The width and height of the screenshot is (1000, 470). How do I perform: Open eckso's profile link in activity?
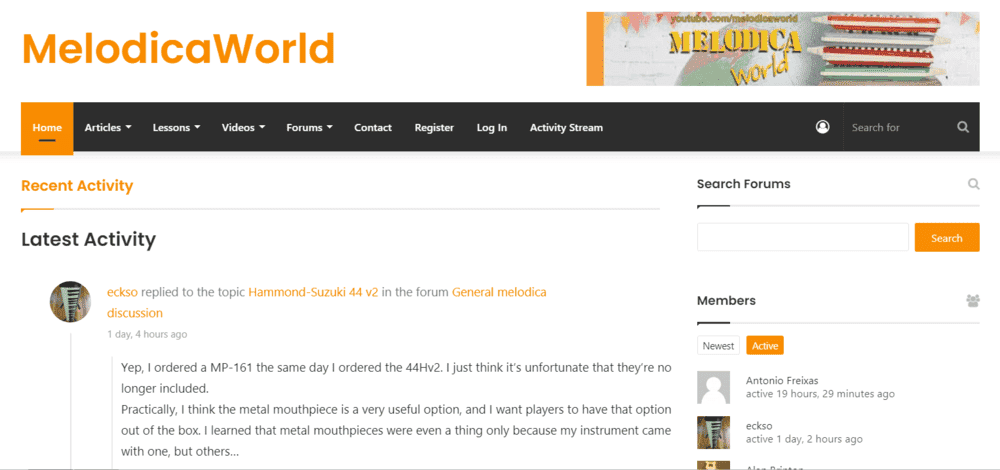122,293
